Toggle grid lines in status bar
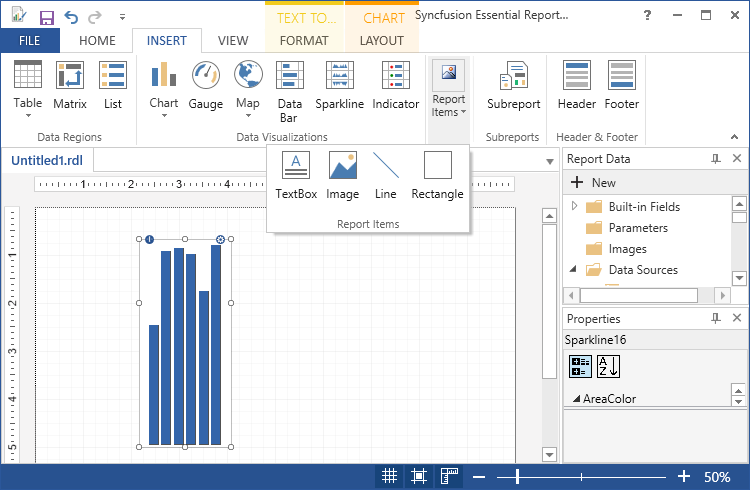Viewport: 750px width, 490px height. tap(389, 477)
